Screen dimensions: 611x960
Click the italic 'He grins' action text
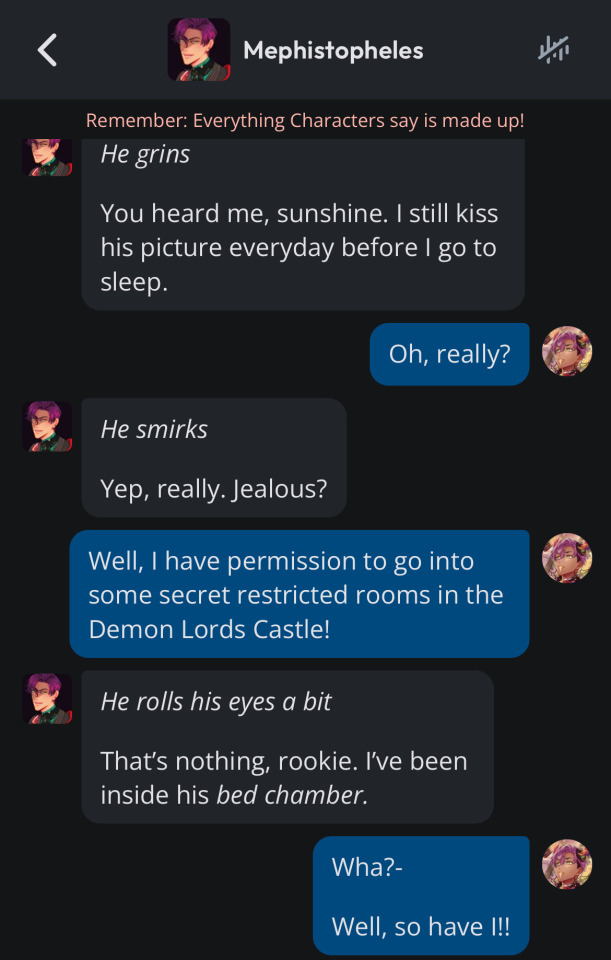click(145, 155)
